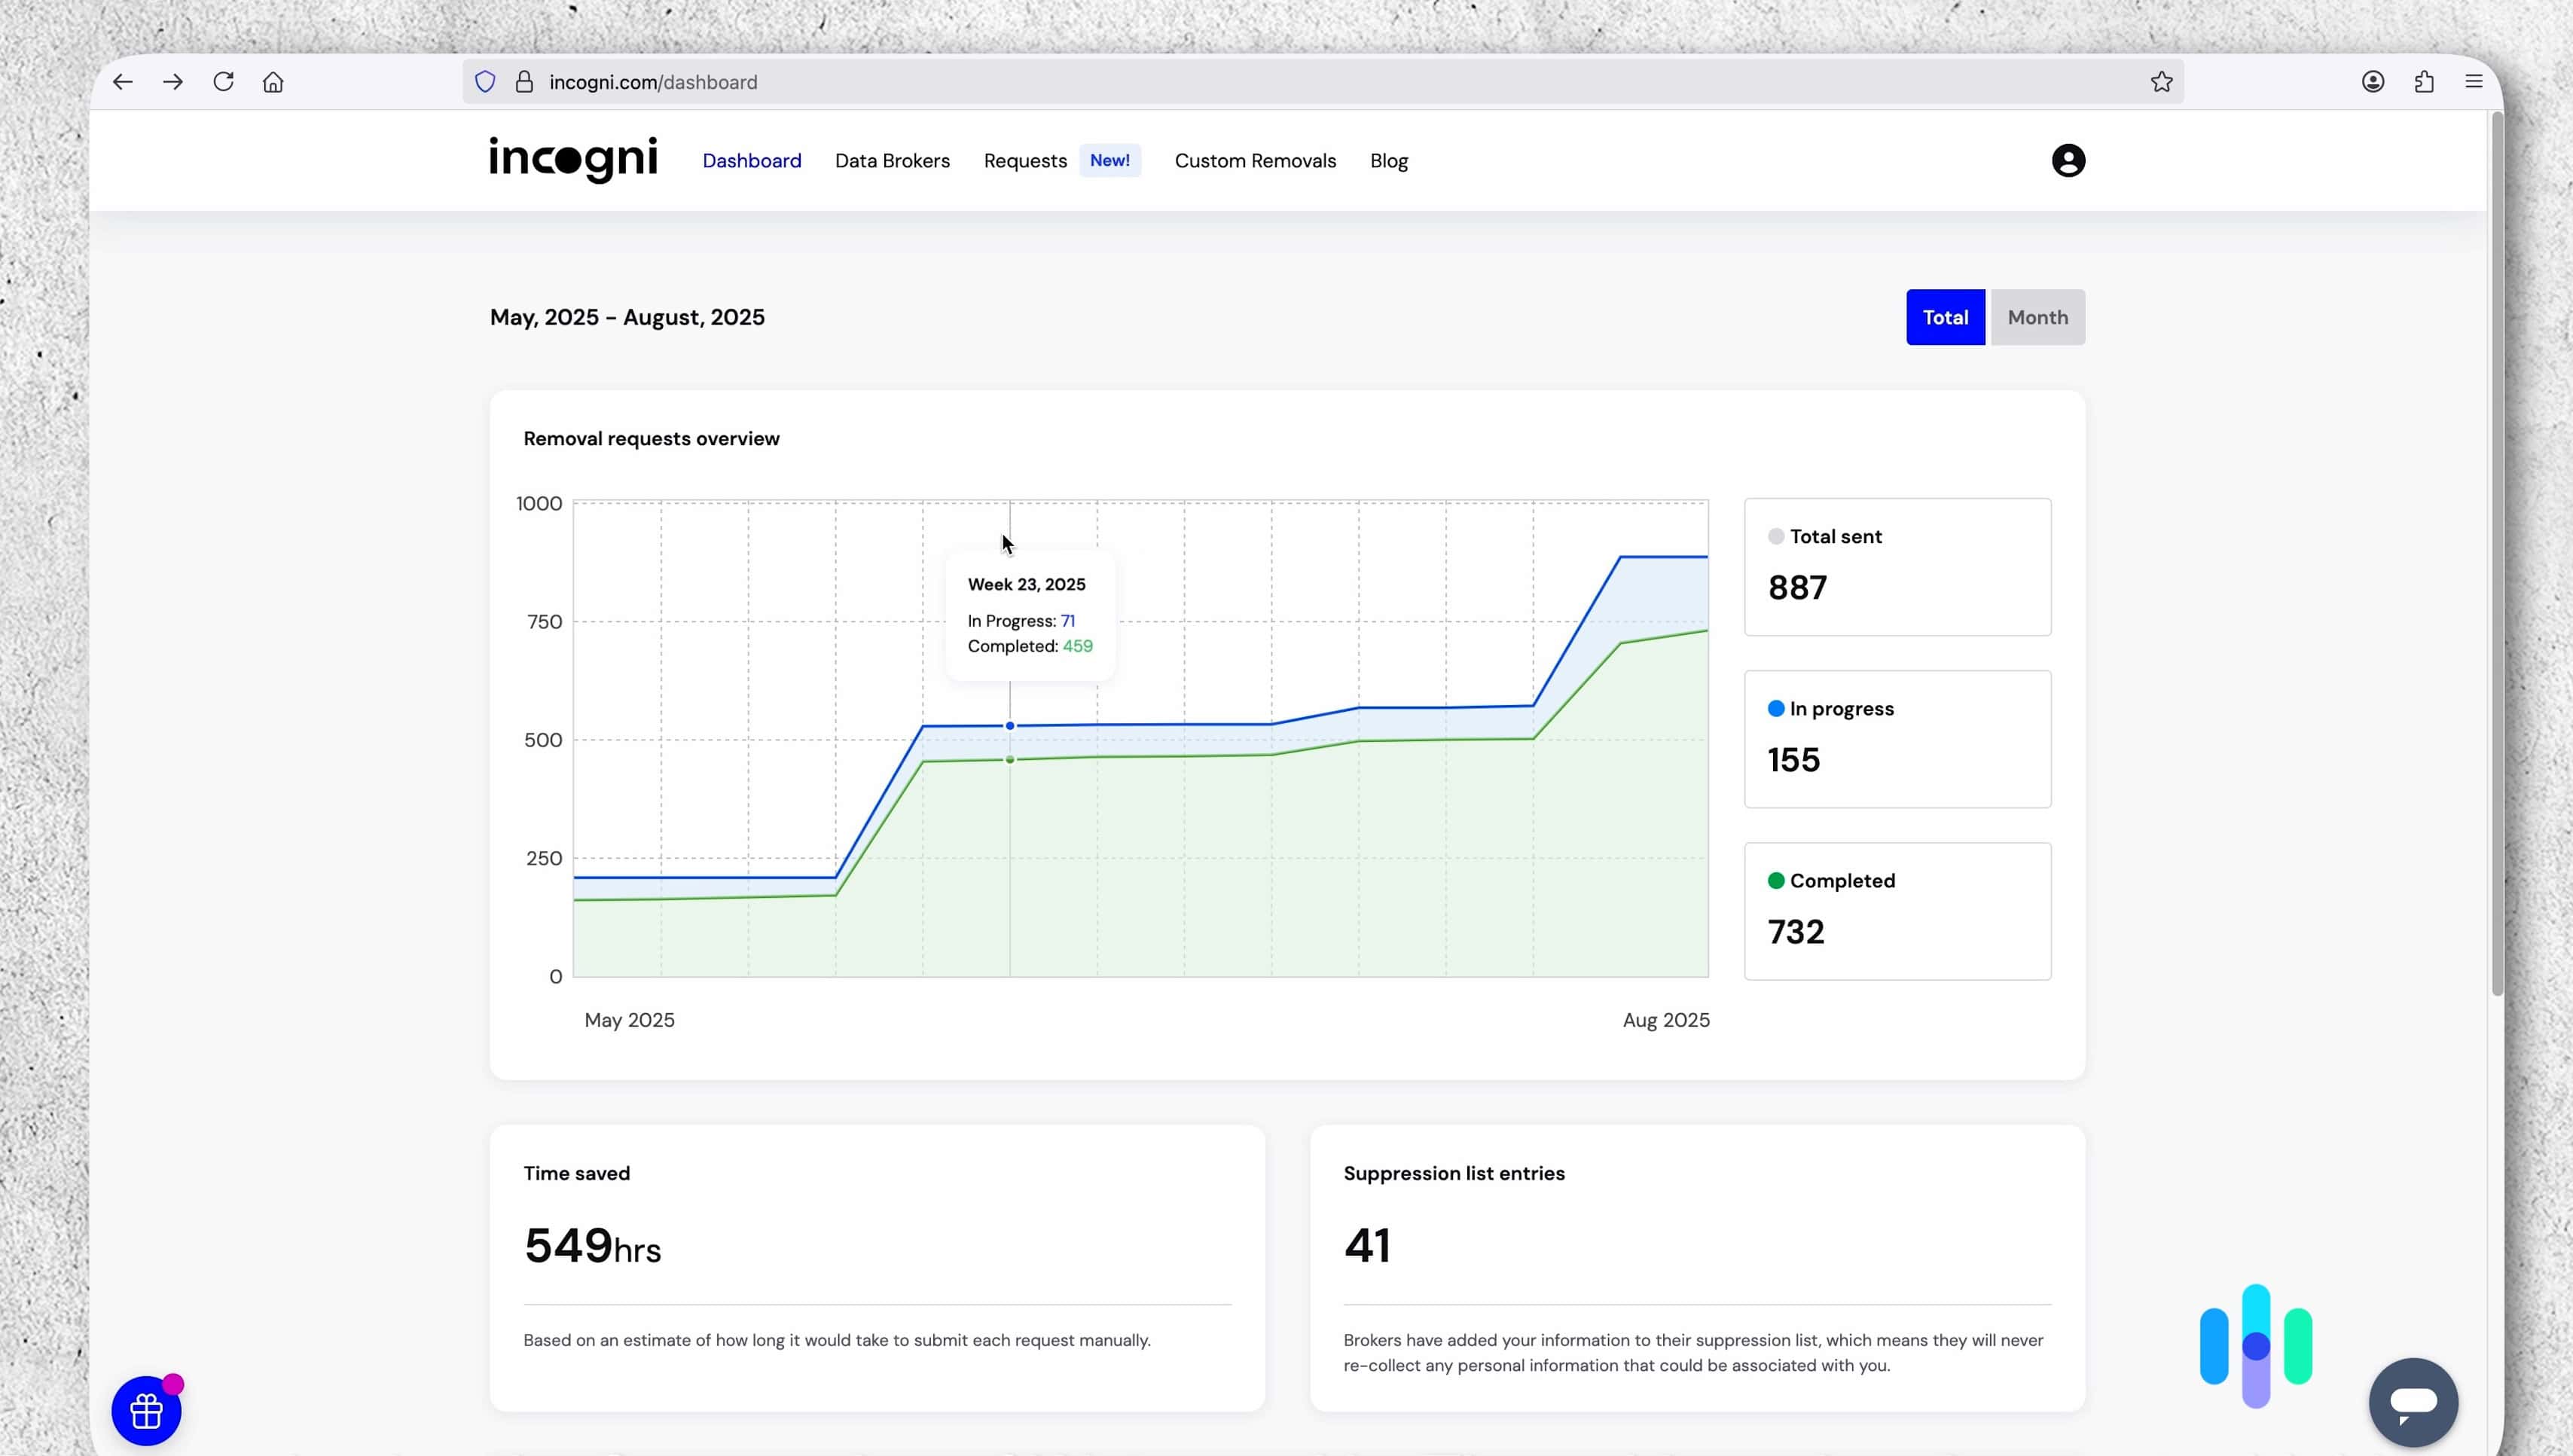Bookmark this page with the star icon
The image size is (2573, 1456).
[x=2161, y=81]
